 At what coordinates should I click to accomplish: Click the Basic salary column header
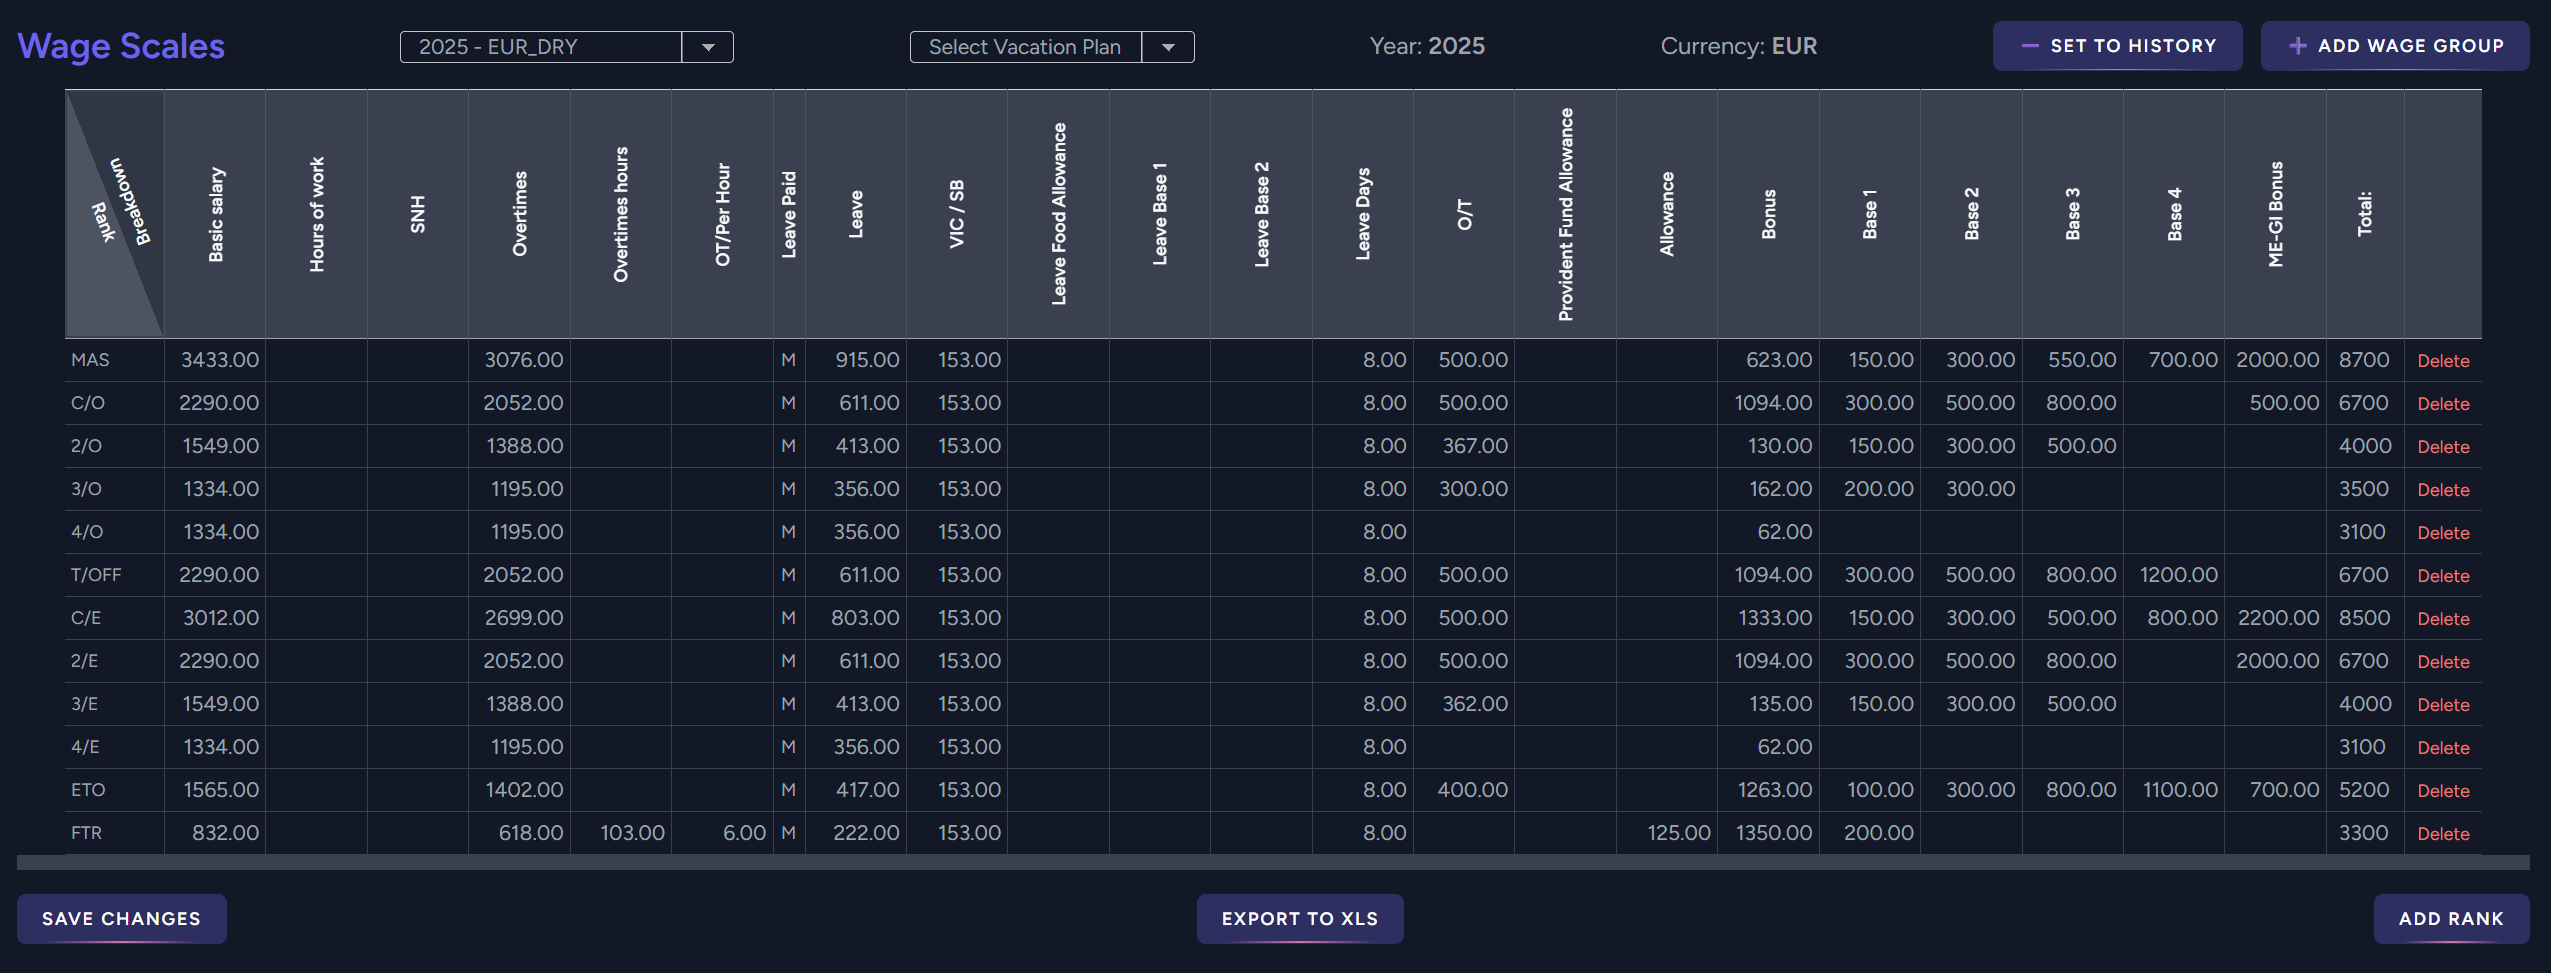(x=215, y=214)
